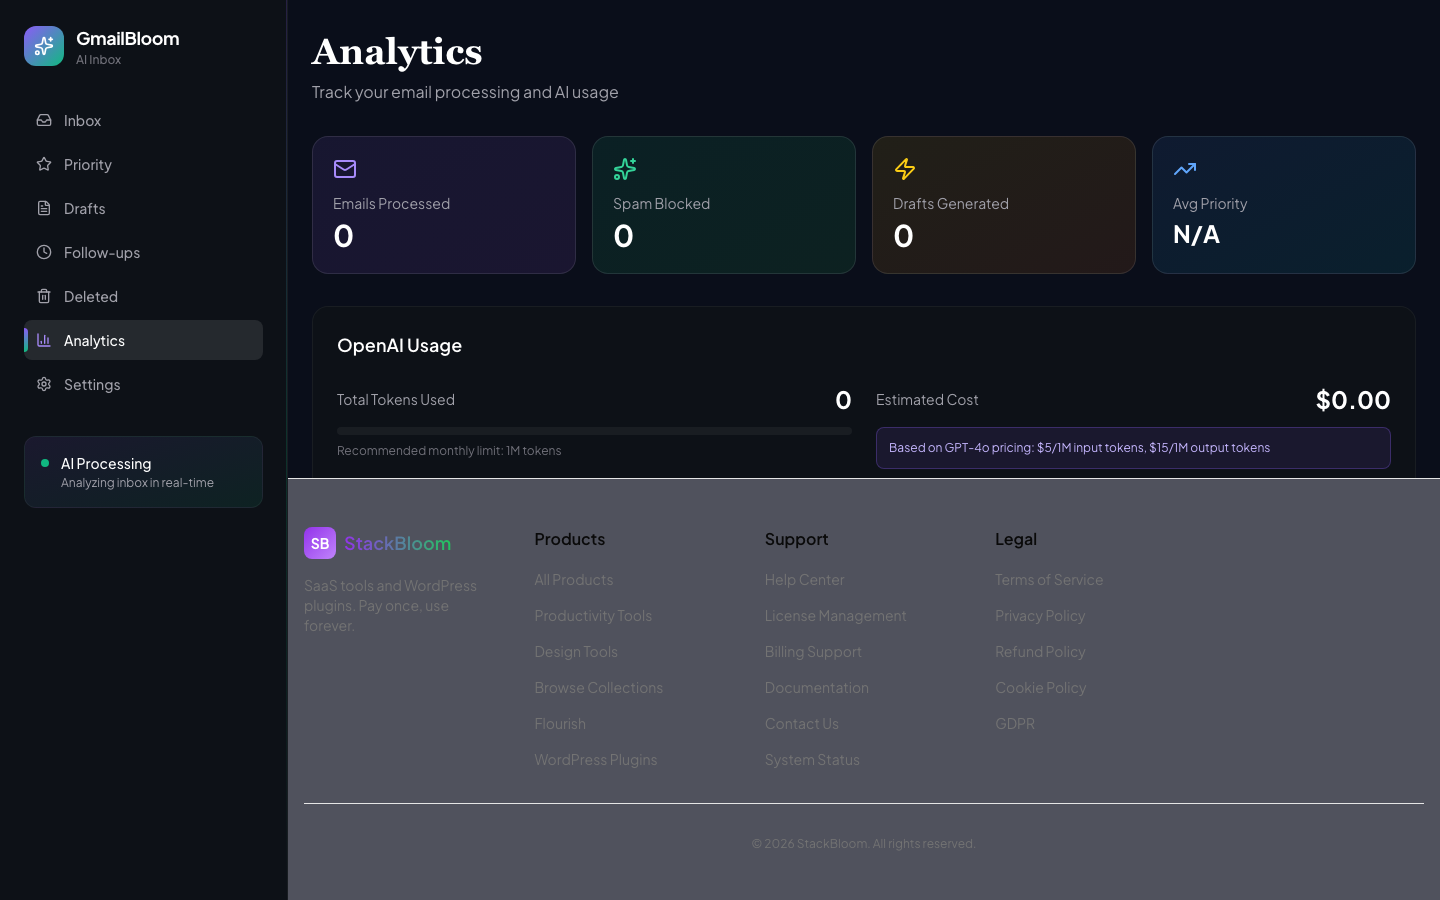Open Drafts from the sidebar
This screenshot has height=900, width=1440.
84,208
